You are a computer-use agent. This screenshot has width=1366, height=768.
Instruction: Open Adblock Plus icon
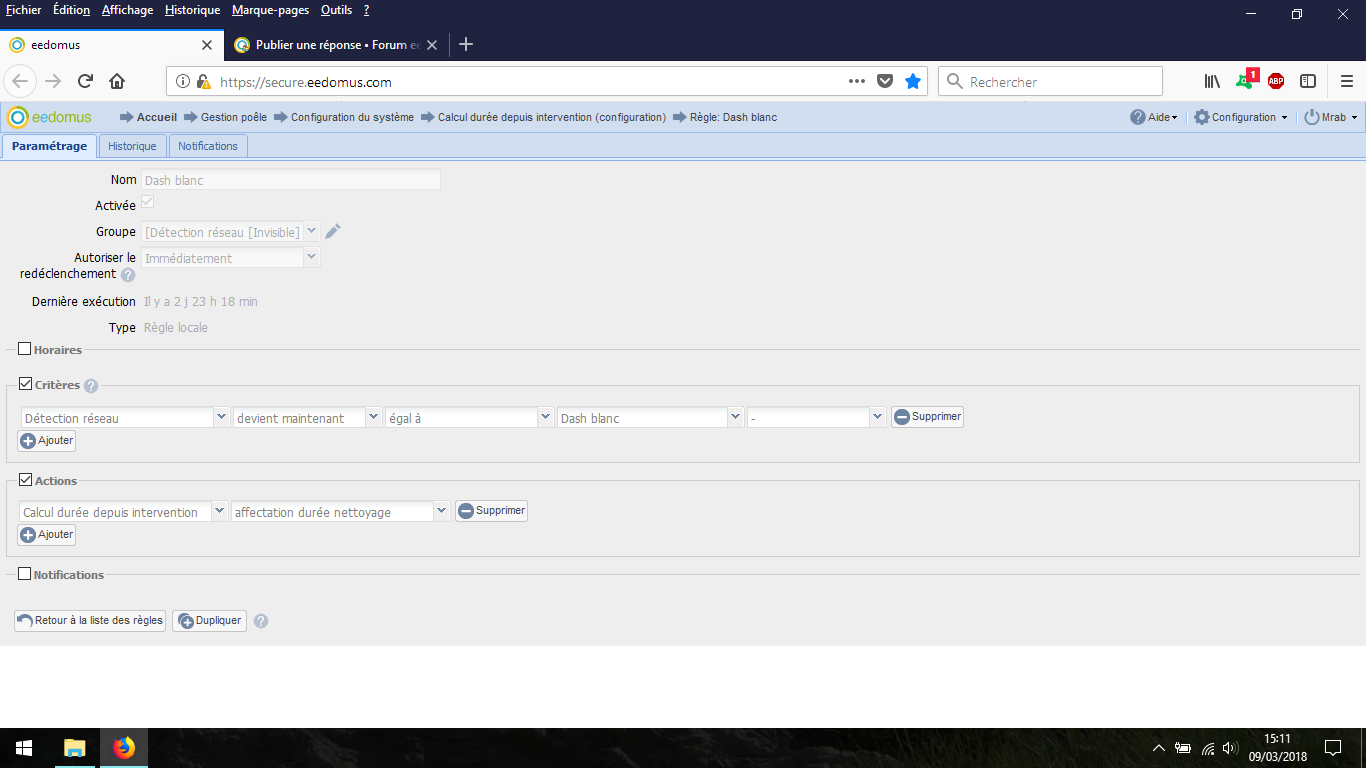point(1276,81)
